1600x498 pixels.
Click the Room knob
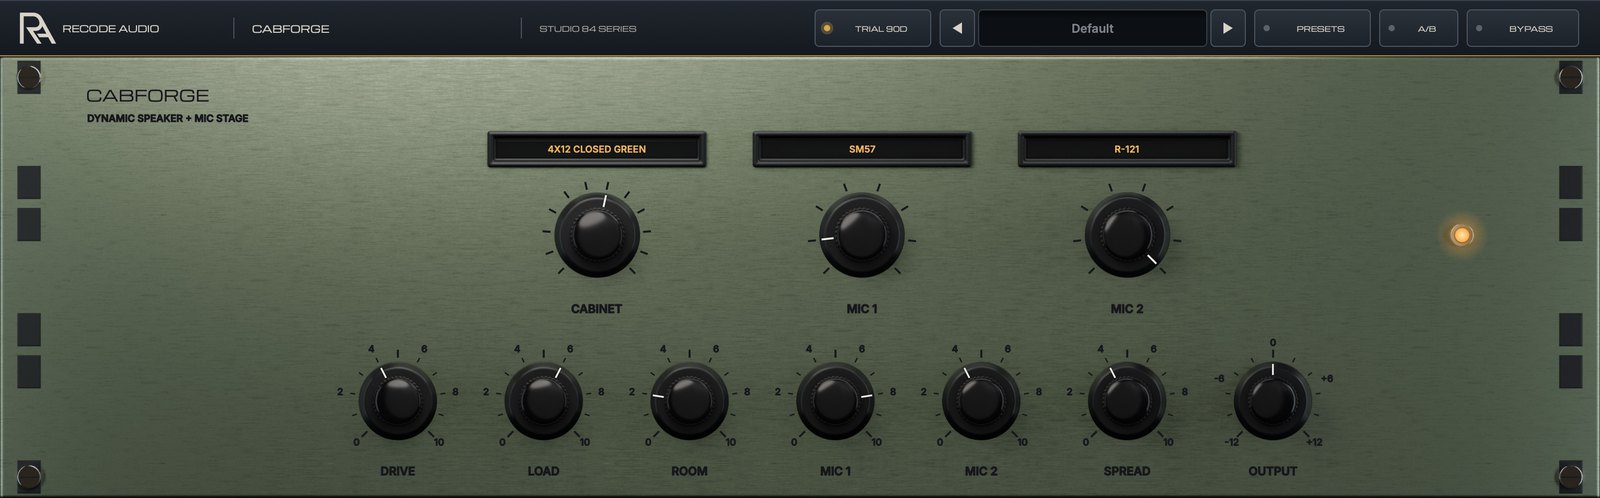click(x=689, y=401)
